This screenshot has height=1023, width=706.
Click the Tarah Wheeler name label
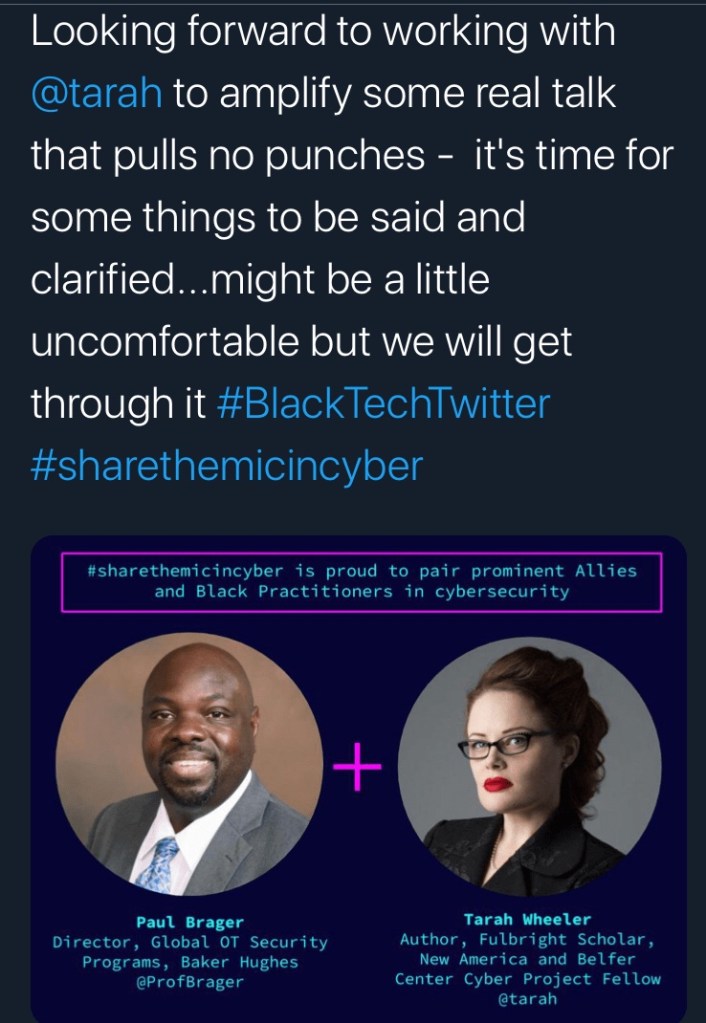[x=528, y=919]
